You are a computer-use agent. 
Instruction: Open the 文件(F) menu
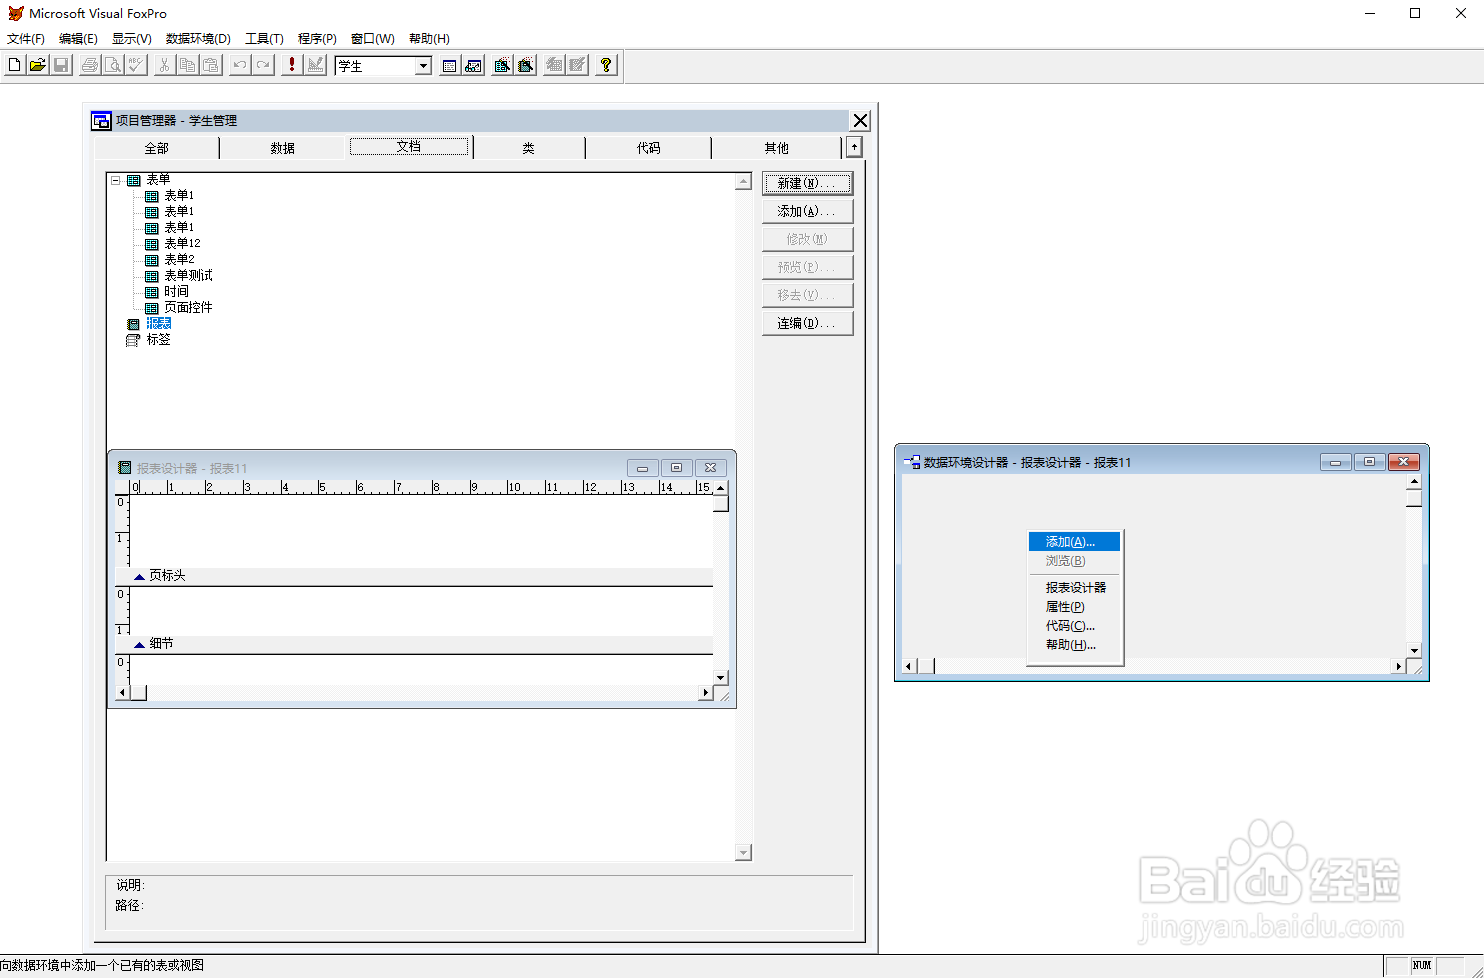pos(26,39)
